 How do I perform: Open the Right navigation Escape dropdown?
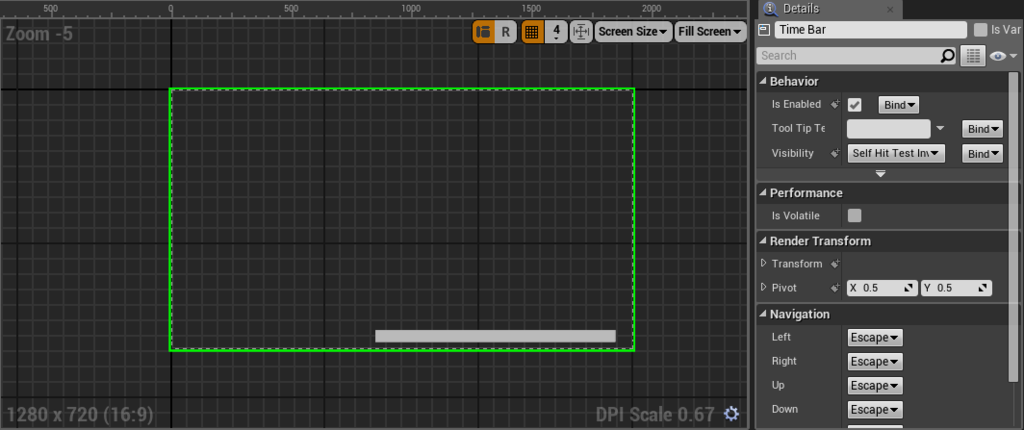pyautogui.click(x=875, y=361)
